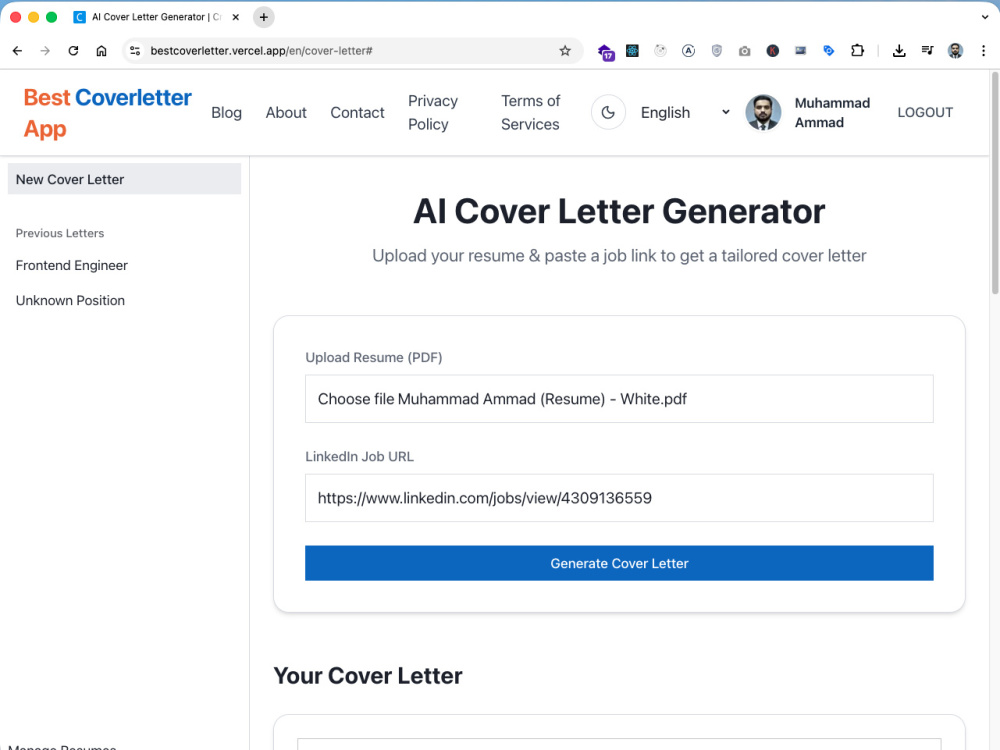Open the Extensions puzzle piece menu
The height and width of the screenshot is (750, 1000).
click(x=857, y=50)
